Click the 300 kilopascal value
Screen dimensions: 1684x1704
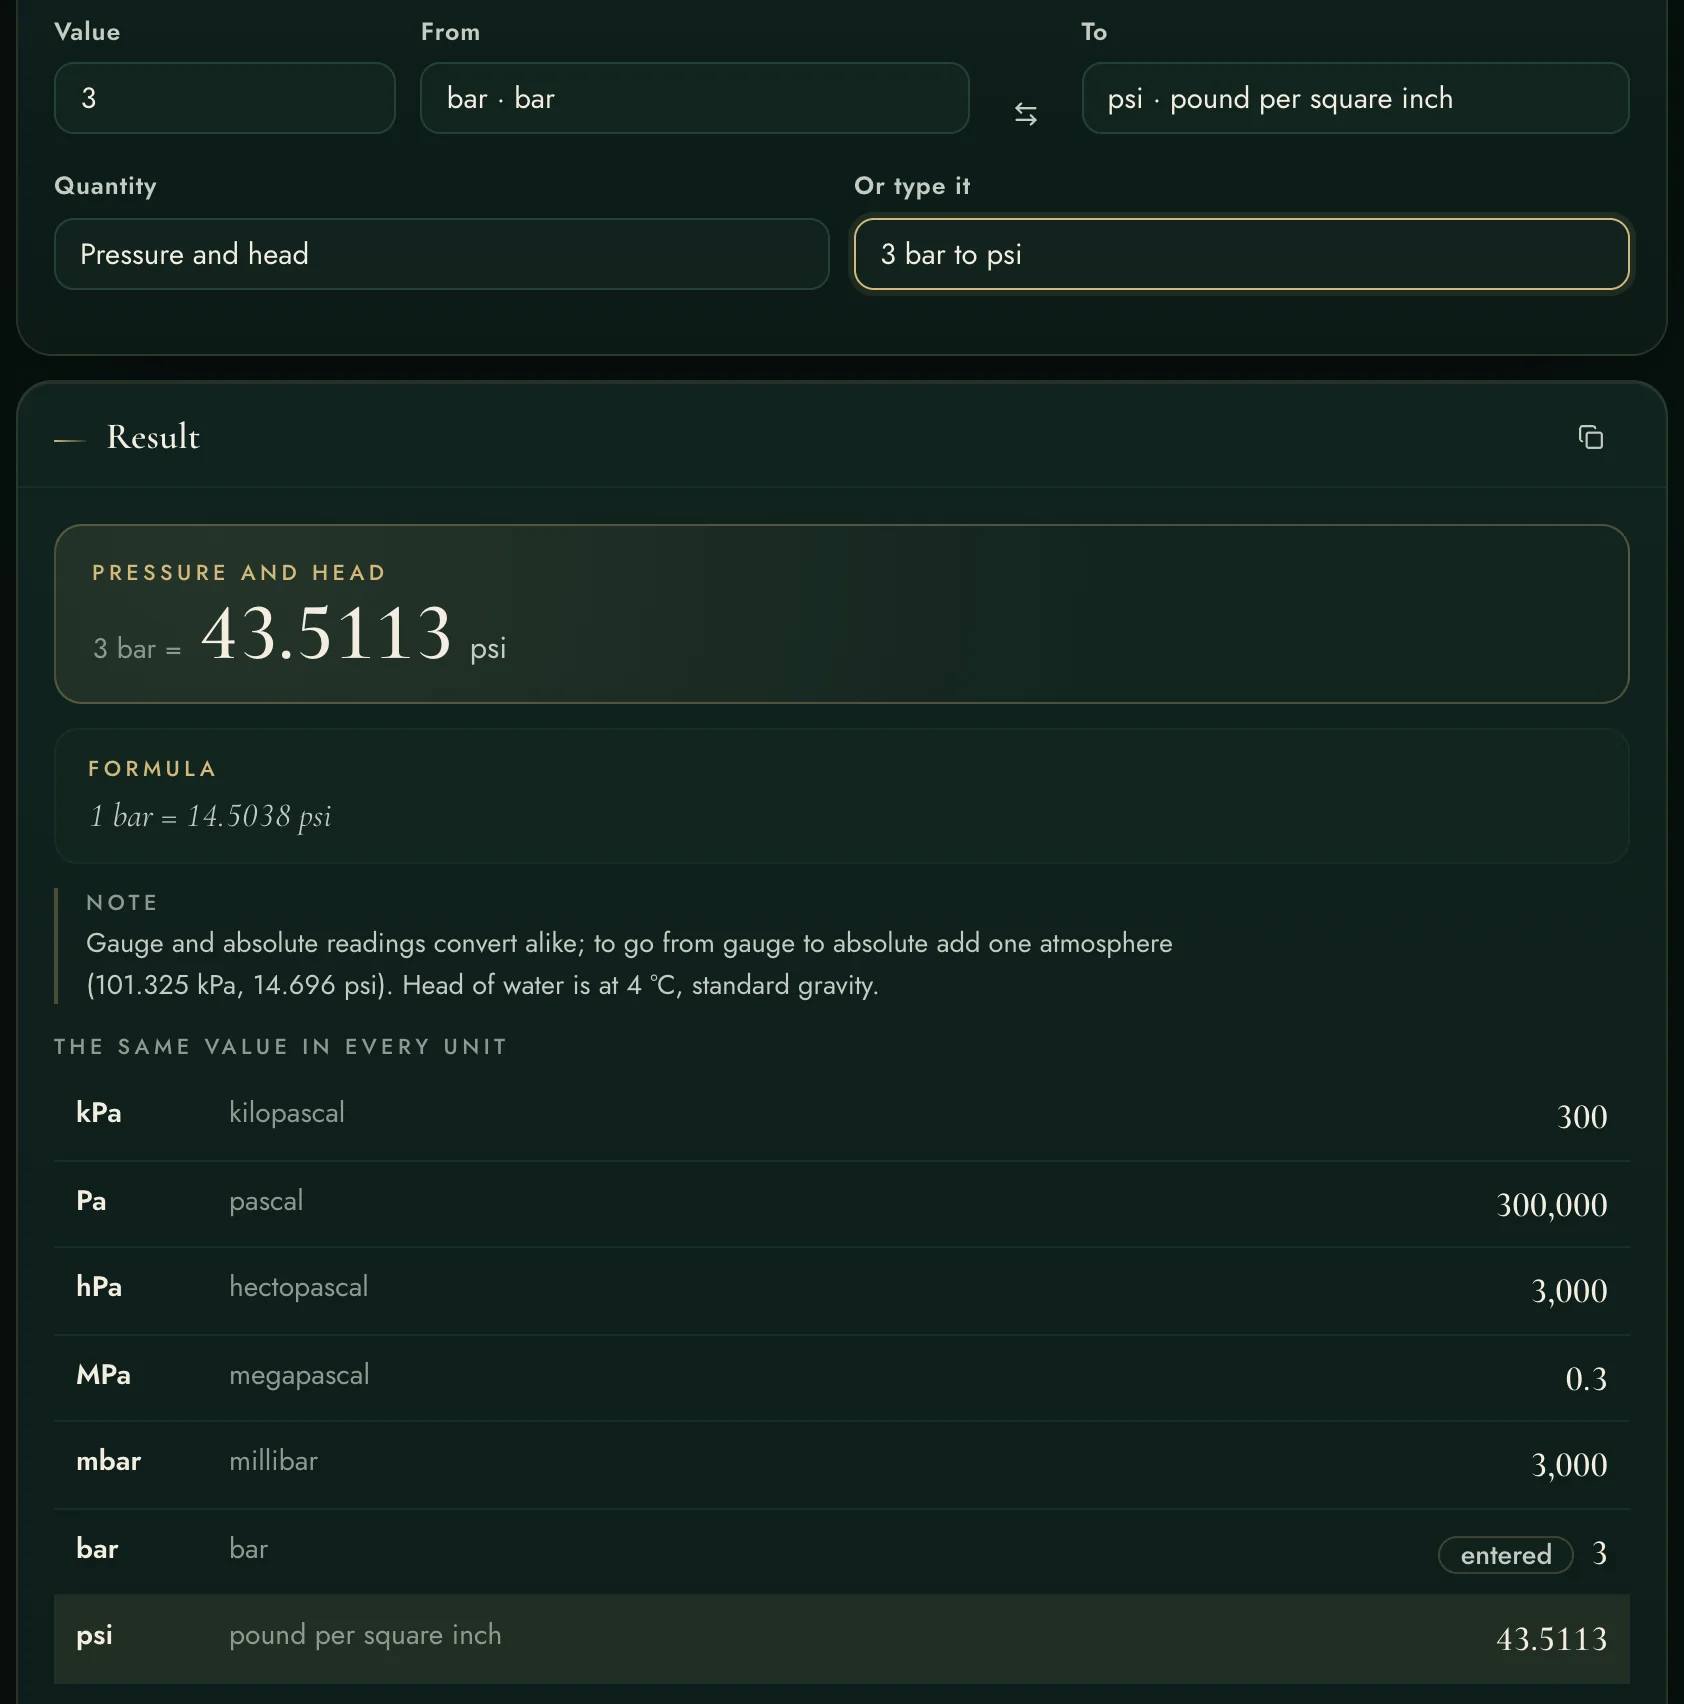tap(1582, 1116)
